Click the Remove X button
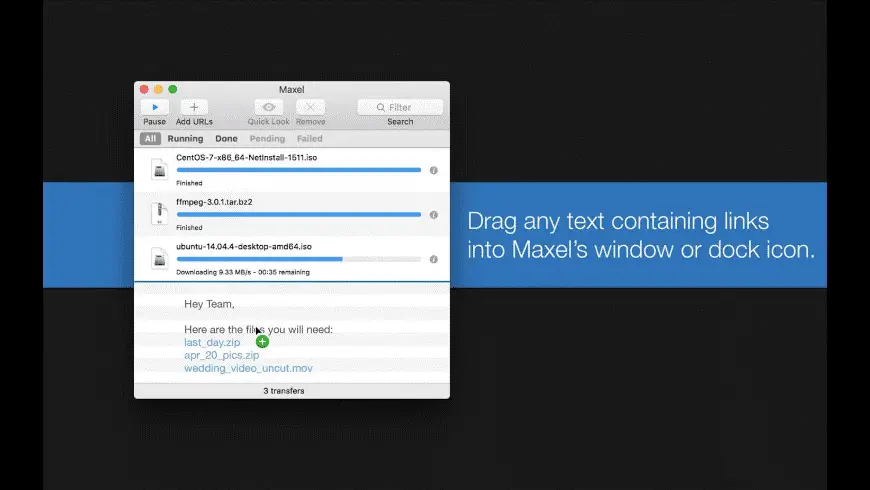The width and height of the screenshot is (870, 490). 310,107
